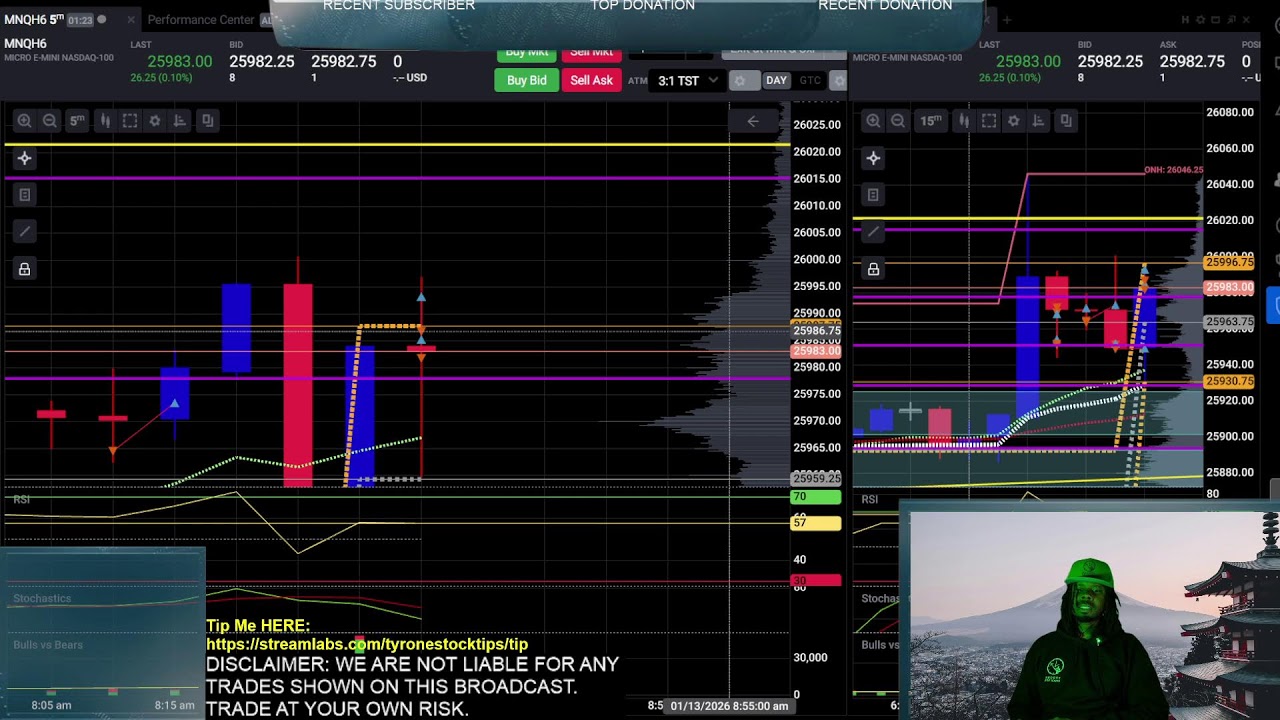Click the 25930.75 price tag on 15m chart
This screenshot has height=720, width=1280.
coord(1229,381)
